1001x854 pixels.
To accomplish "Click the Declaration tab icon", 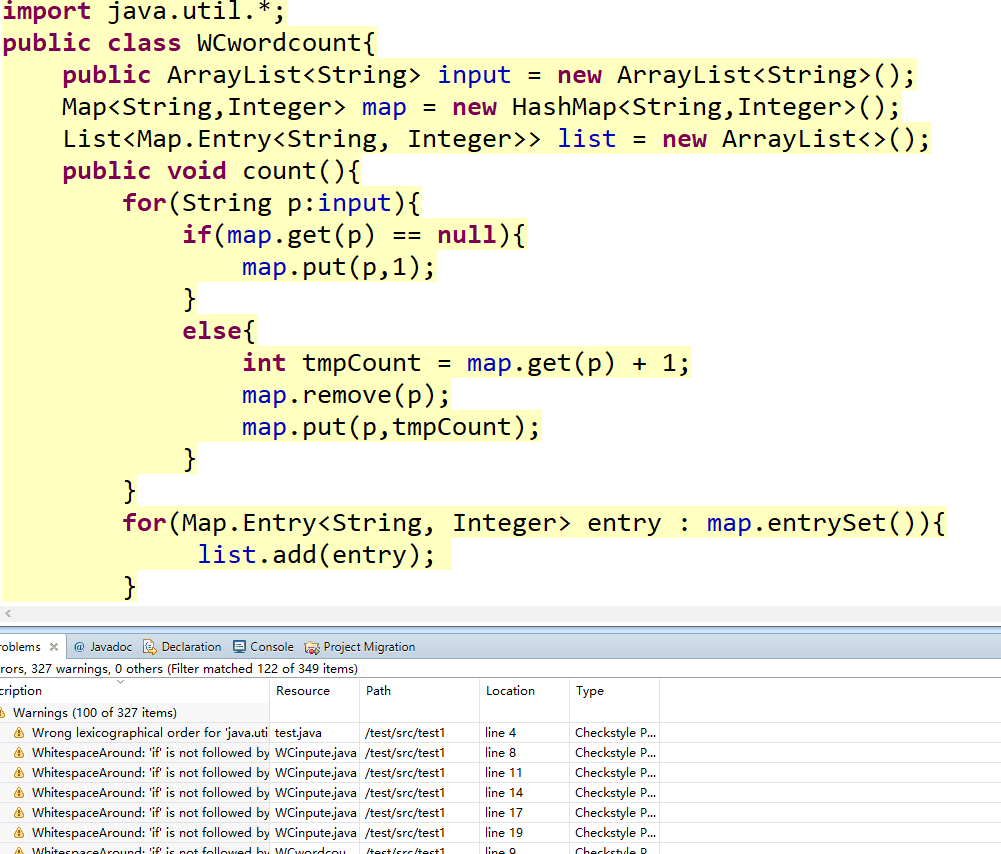I will (x=149, y=647).
